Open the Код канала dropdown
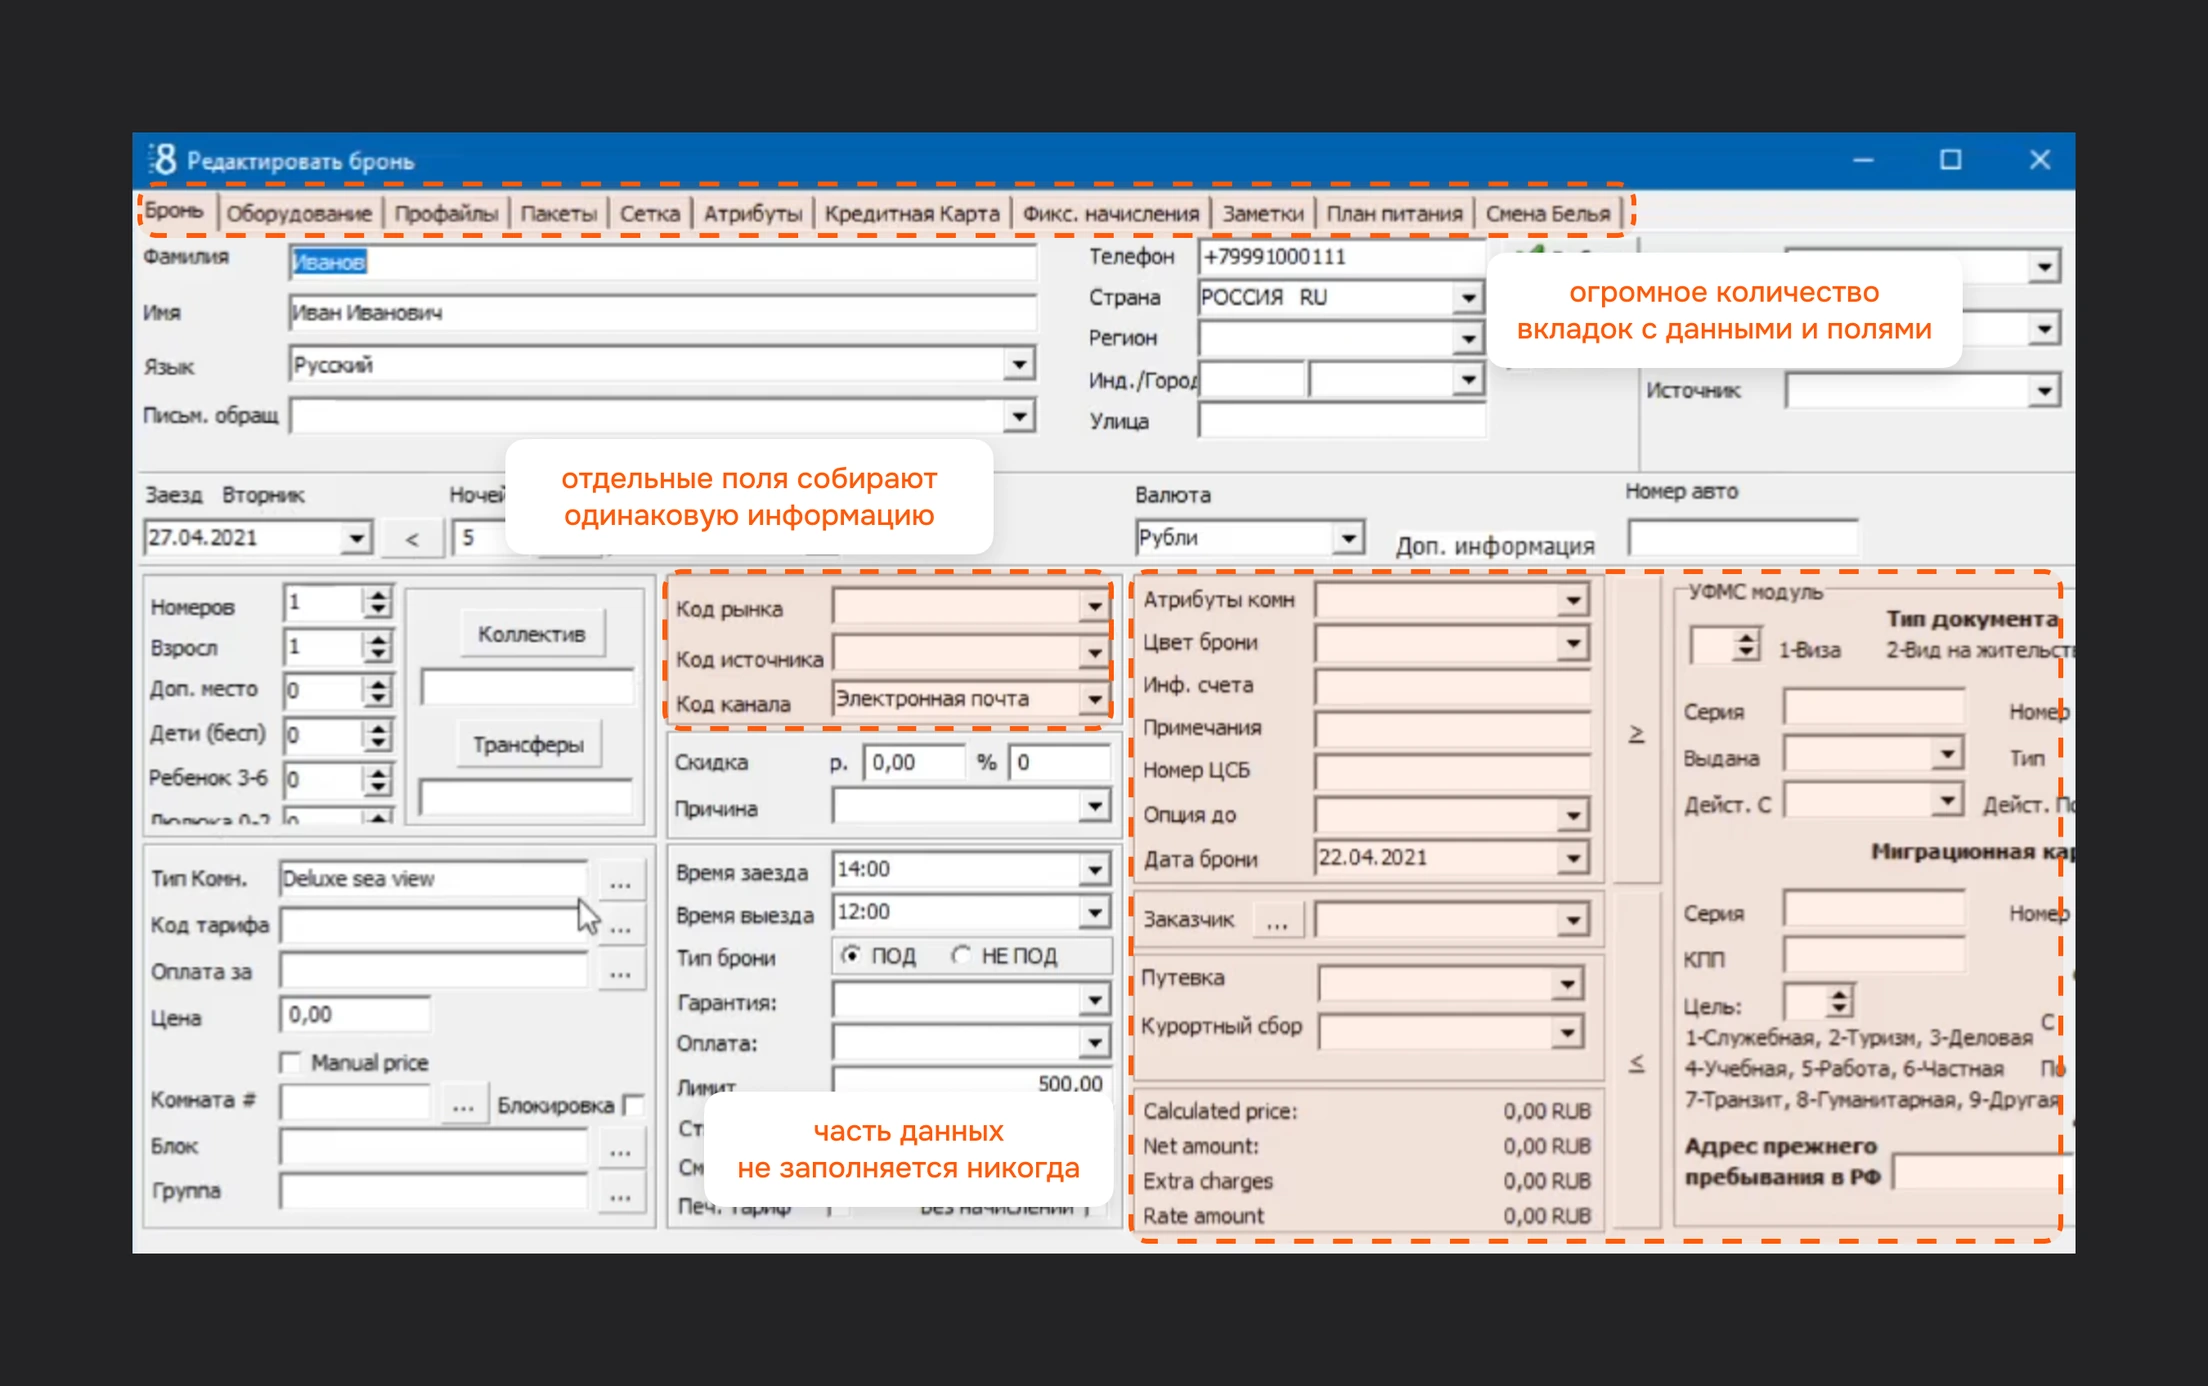Image resolution: width=2208 pixels, height=1386 pixels. 1095,699
